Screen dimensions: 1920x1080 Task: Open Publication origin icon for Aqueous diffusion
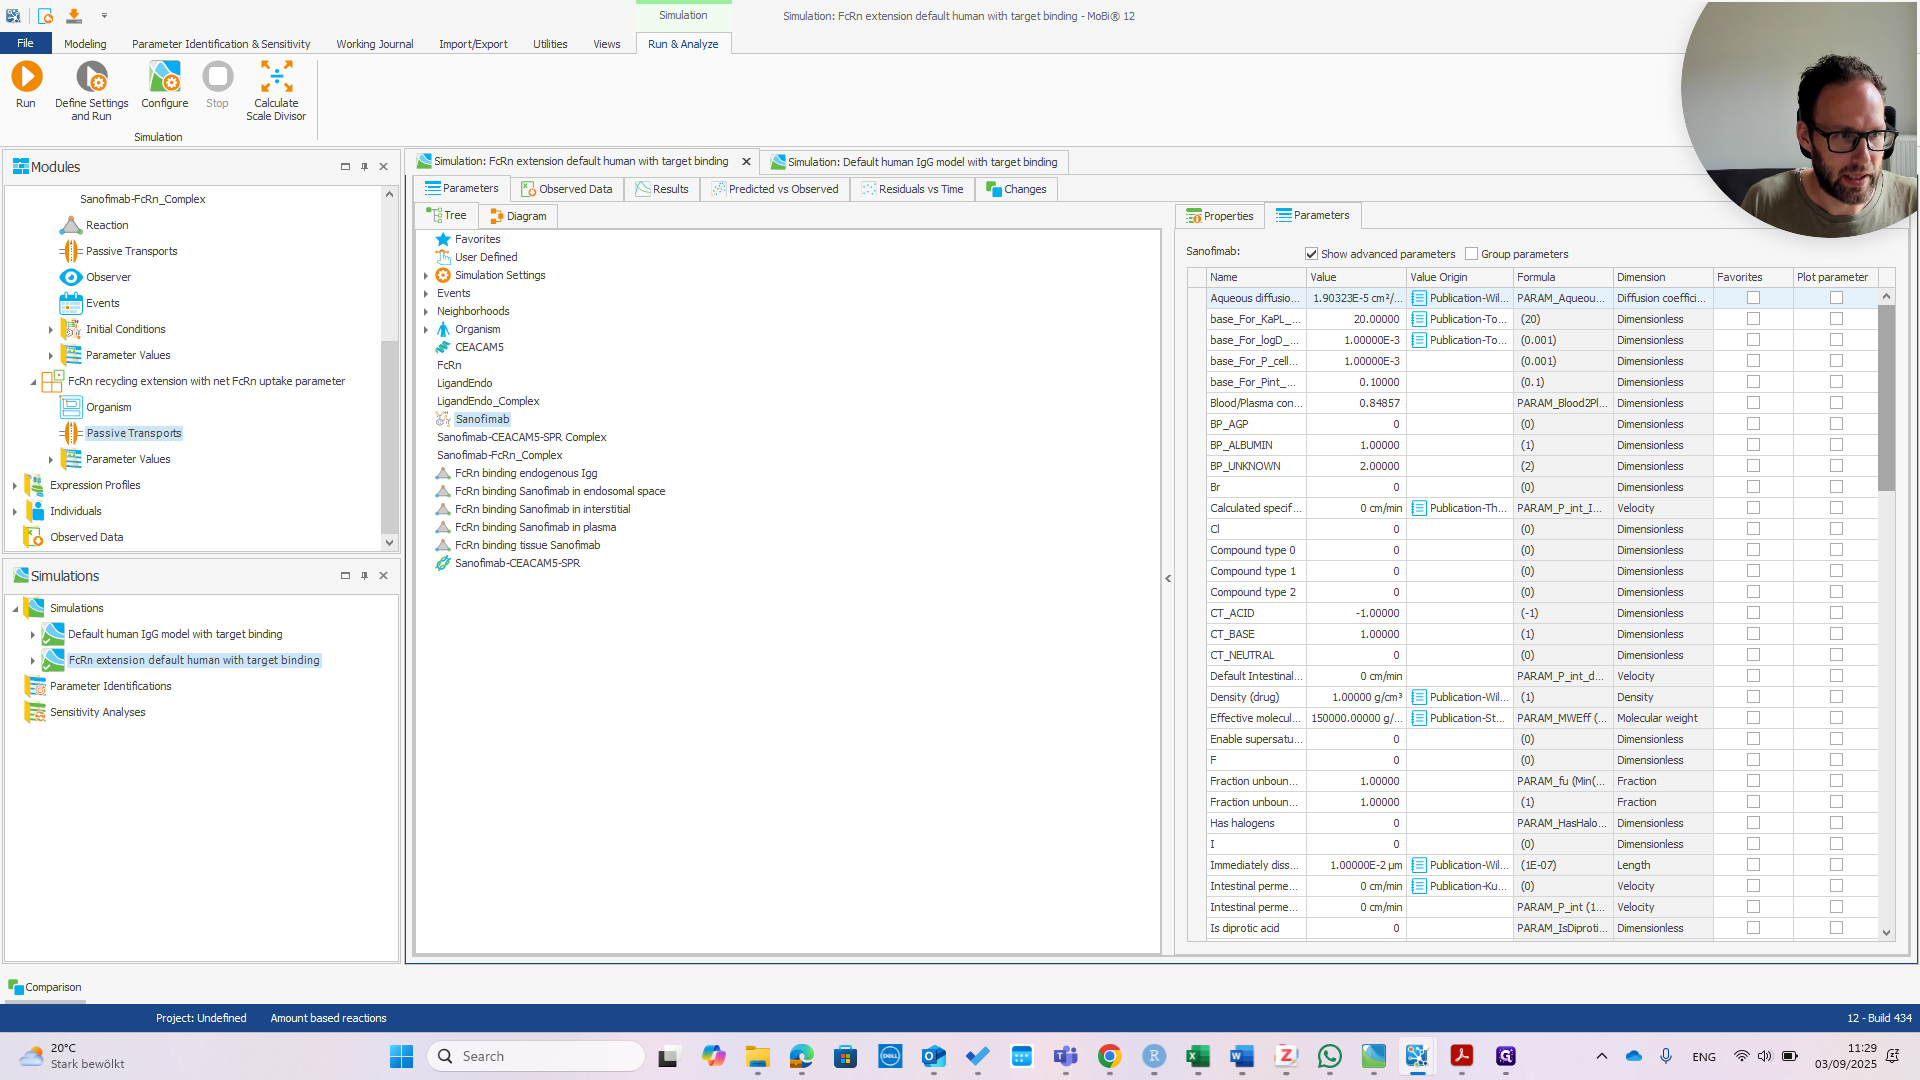(x=1419, y=298)
